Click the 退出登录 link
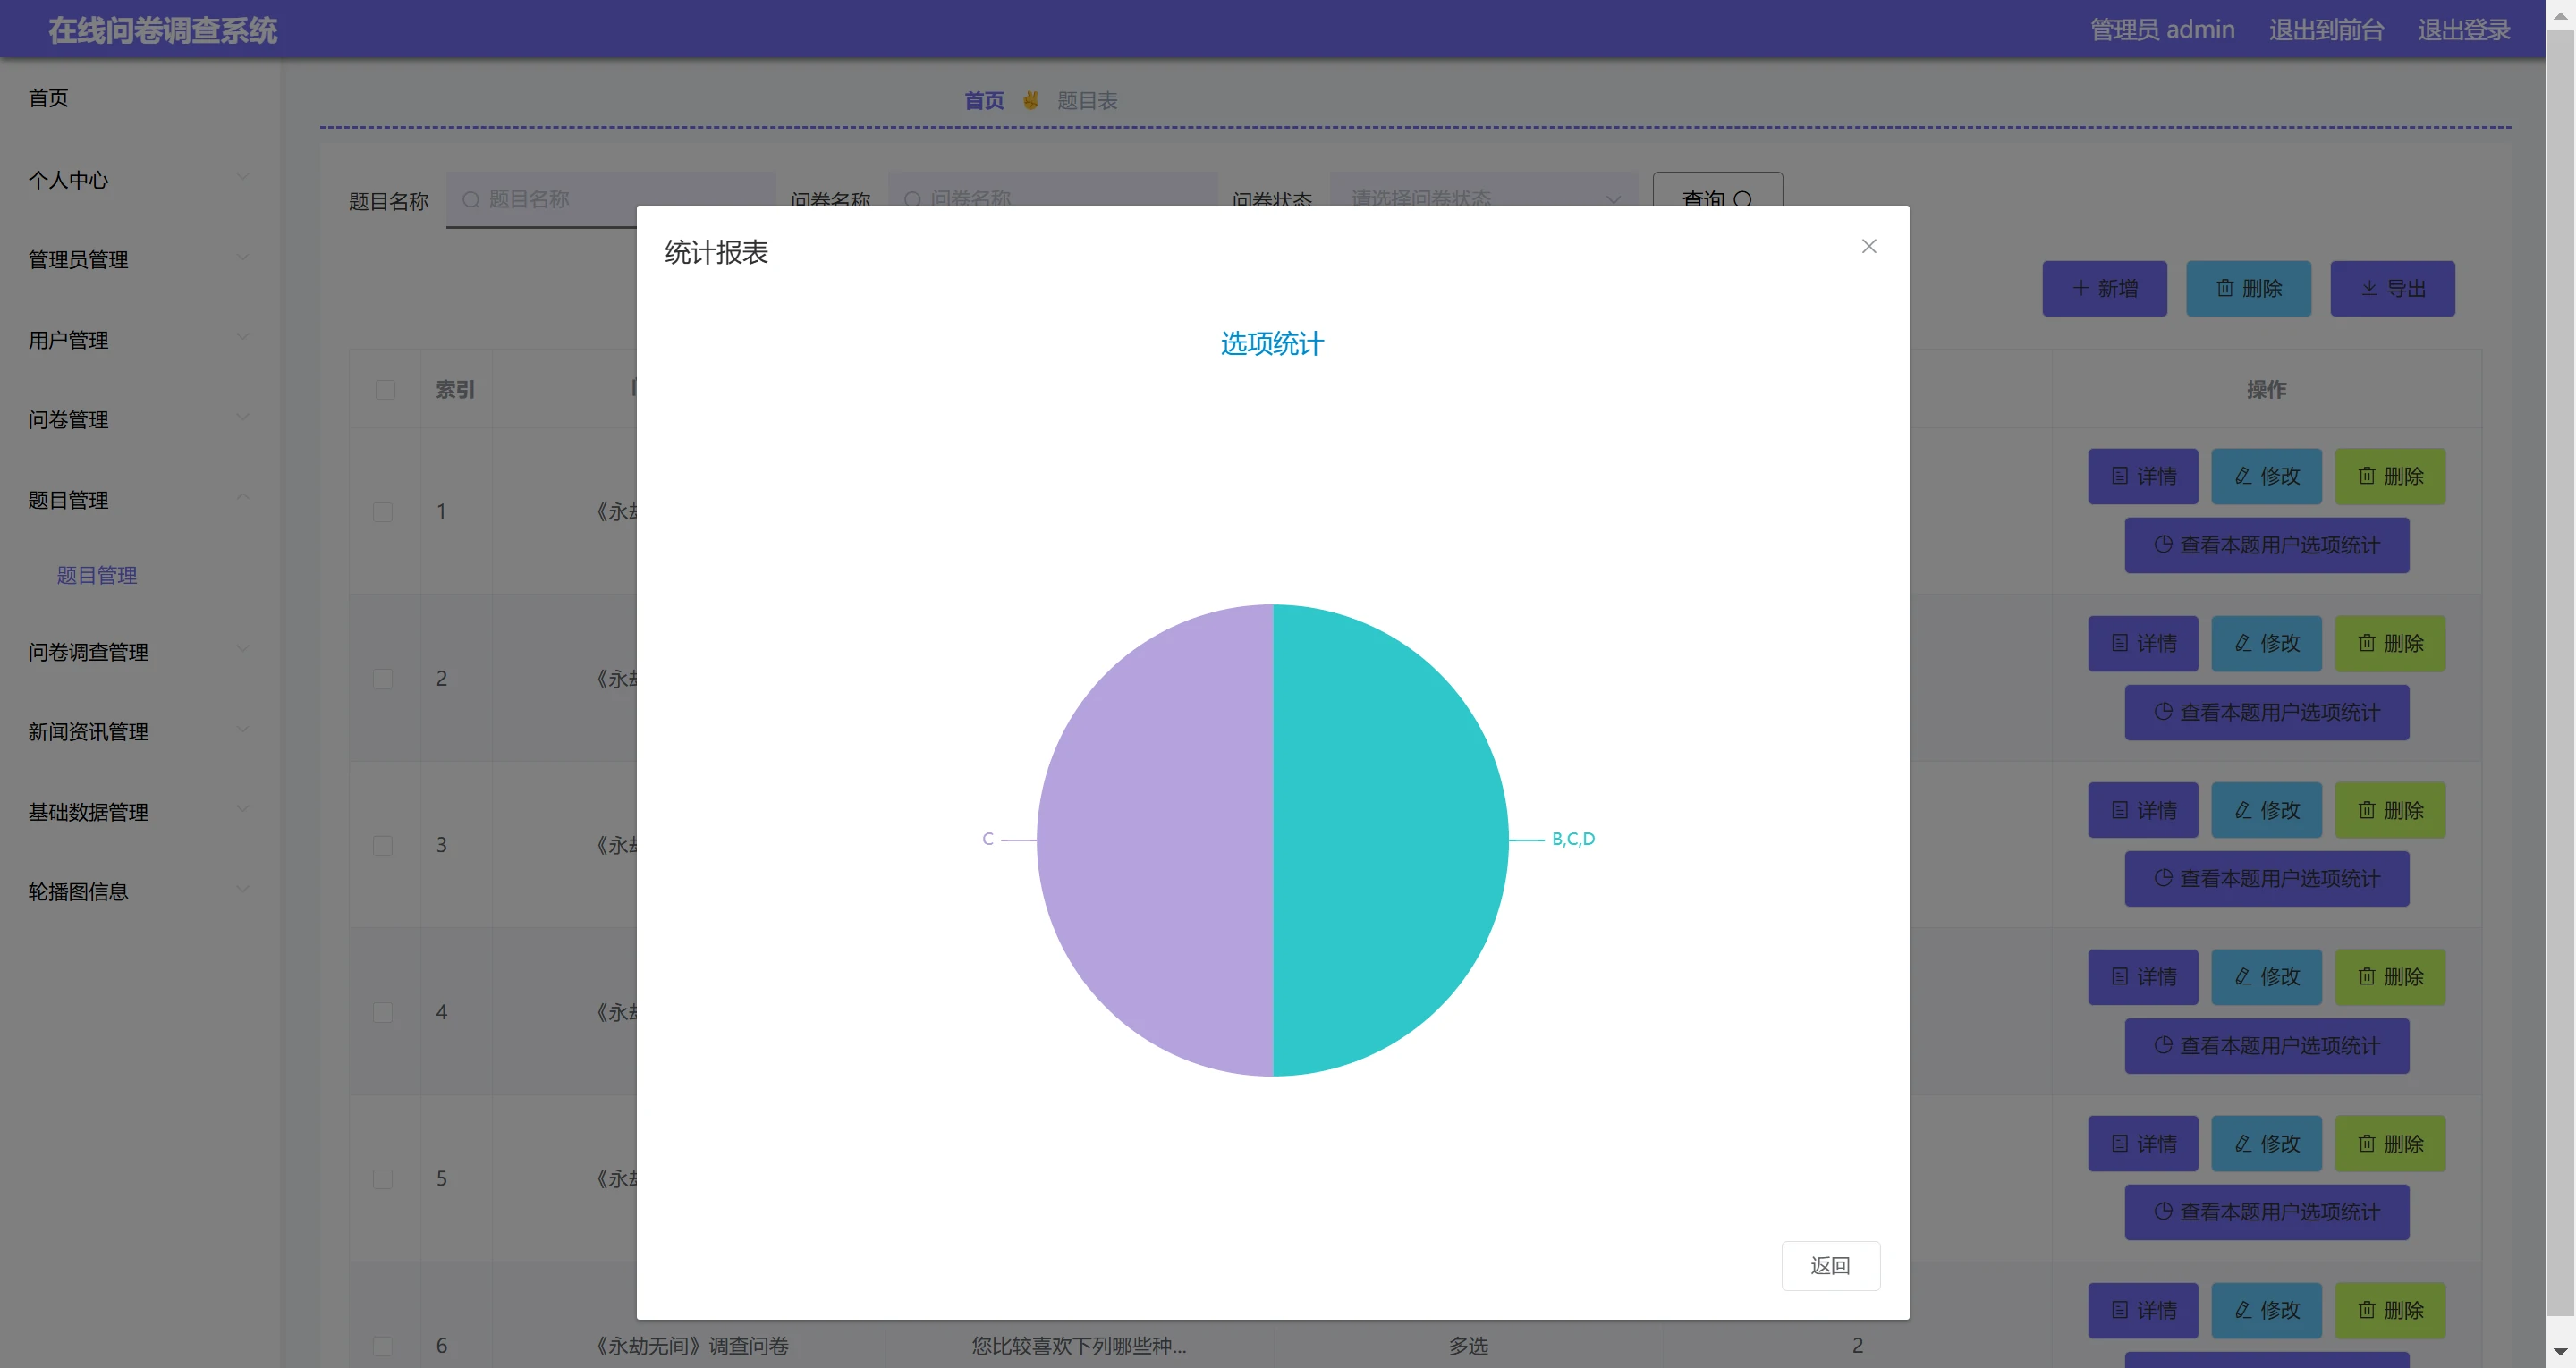The width and height of the screenshot is (2576, 1368). pyautogui.click(x=2463, y=30)
